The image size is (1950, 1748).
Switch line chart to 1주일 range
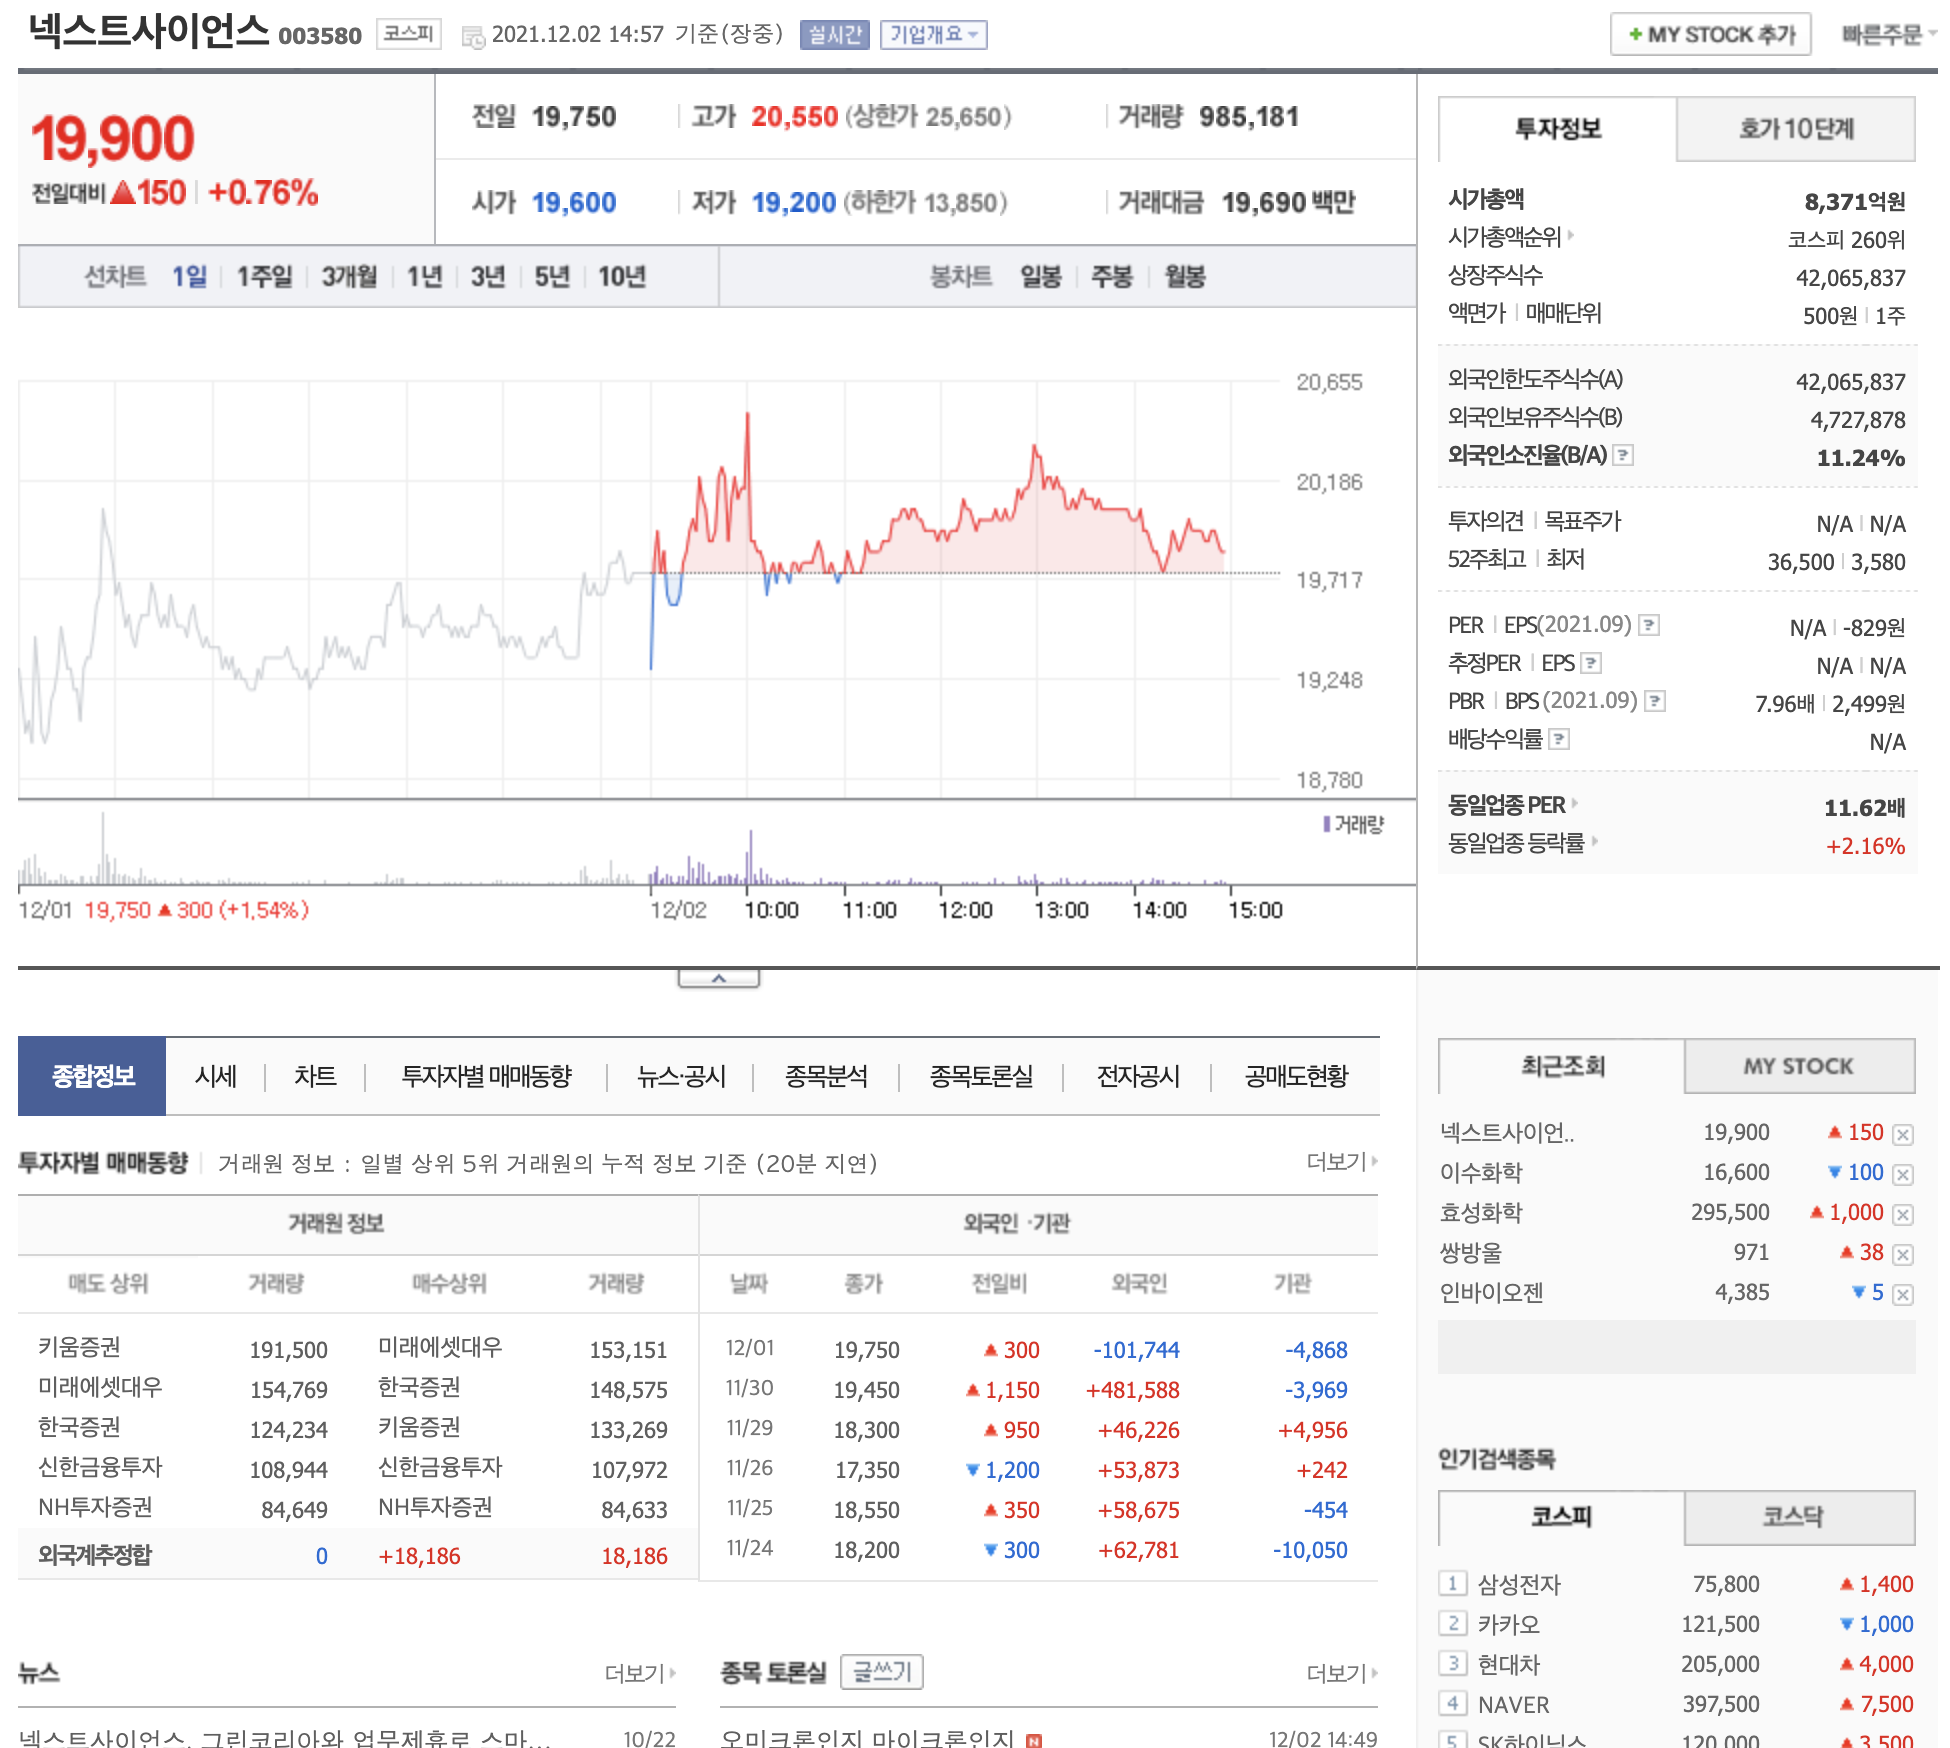coord(264,276)
